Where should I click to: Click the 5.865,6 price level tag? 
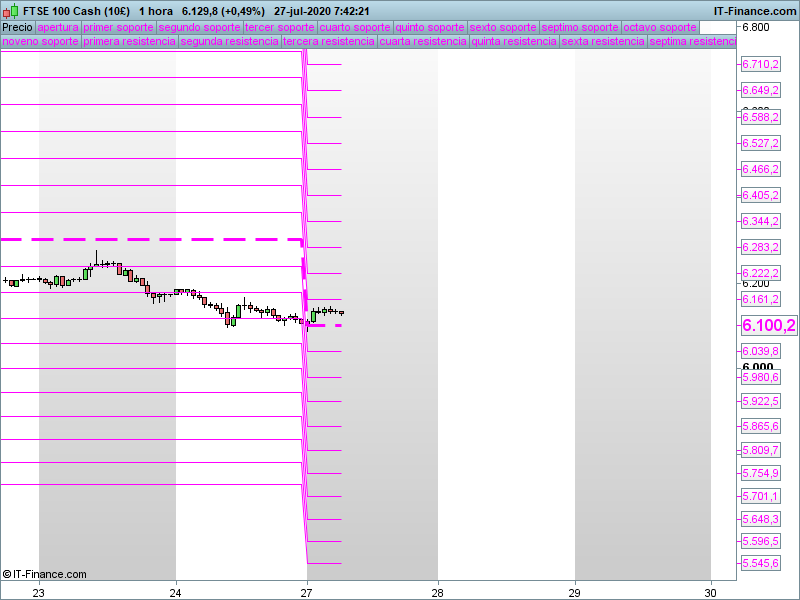tap(761, 427)
